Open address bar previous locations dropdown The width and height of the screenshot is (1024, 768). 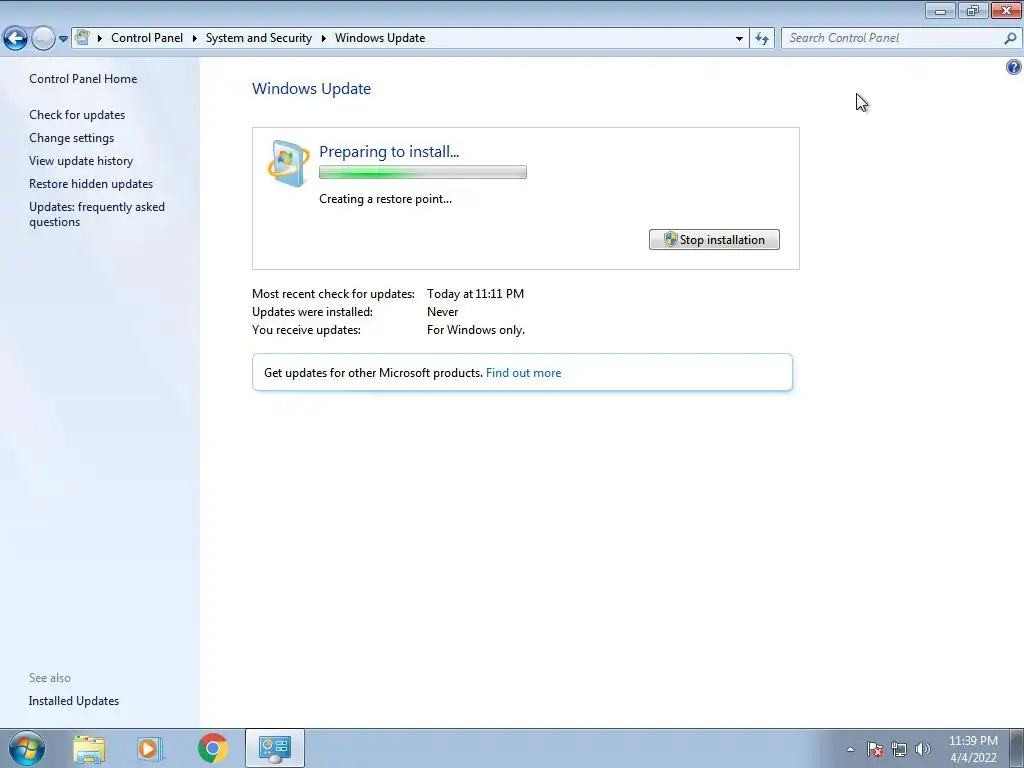click(x=739, y=39)
